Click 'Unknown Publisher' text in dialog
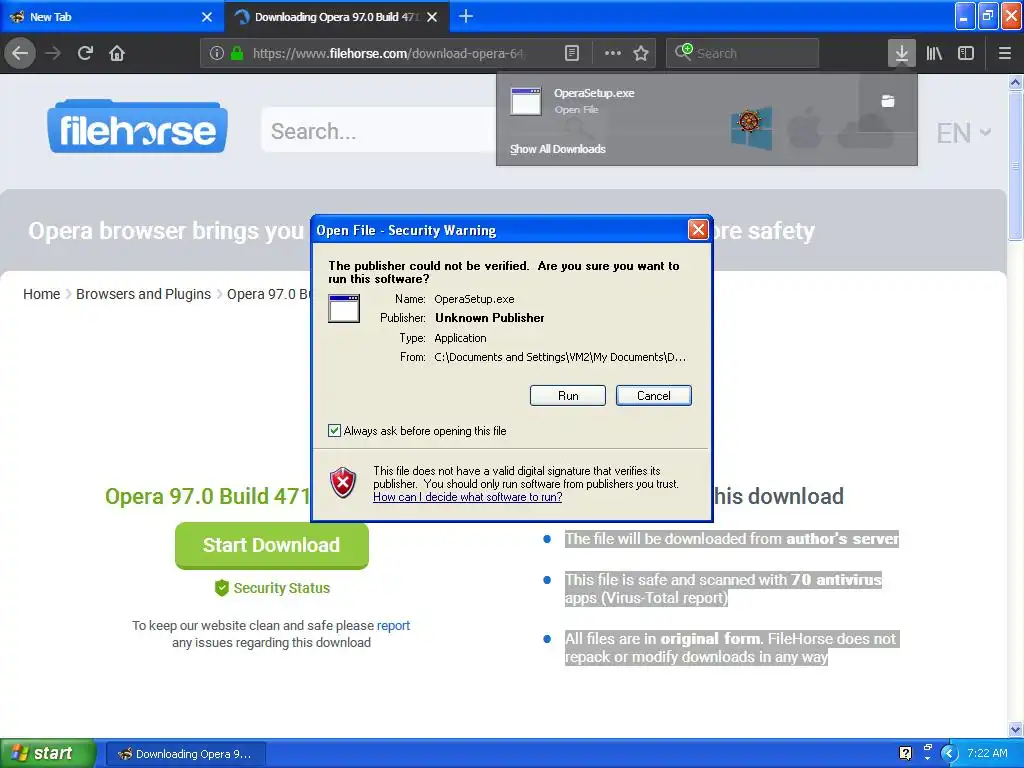This screenshot has height=768, width=1024. (x=489, y=318)
